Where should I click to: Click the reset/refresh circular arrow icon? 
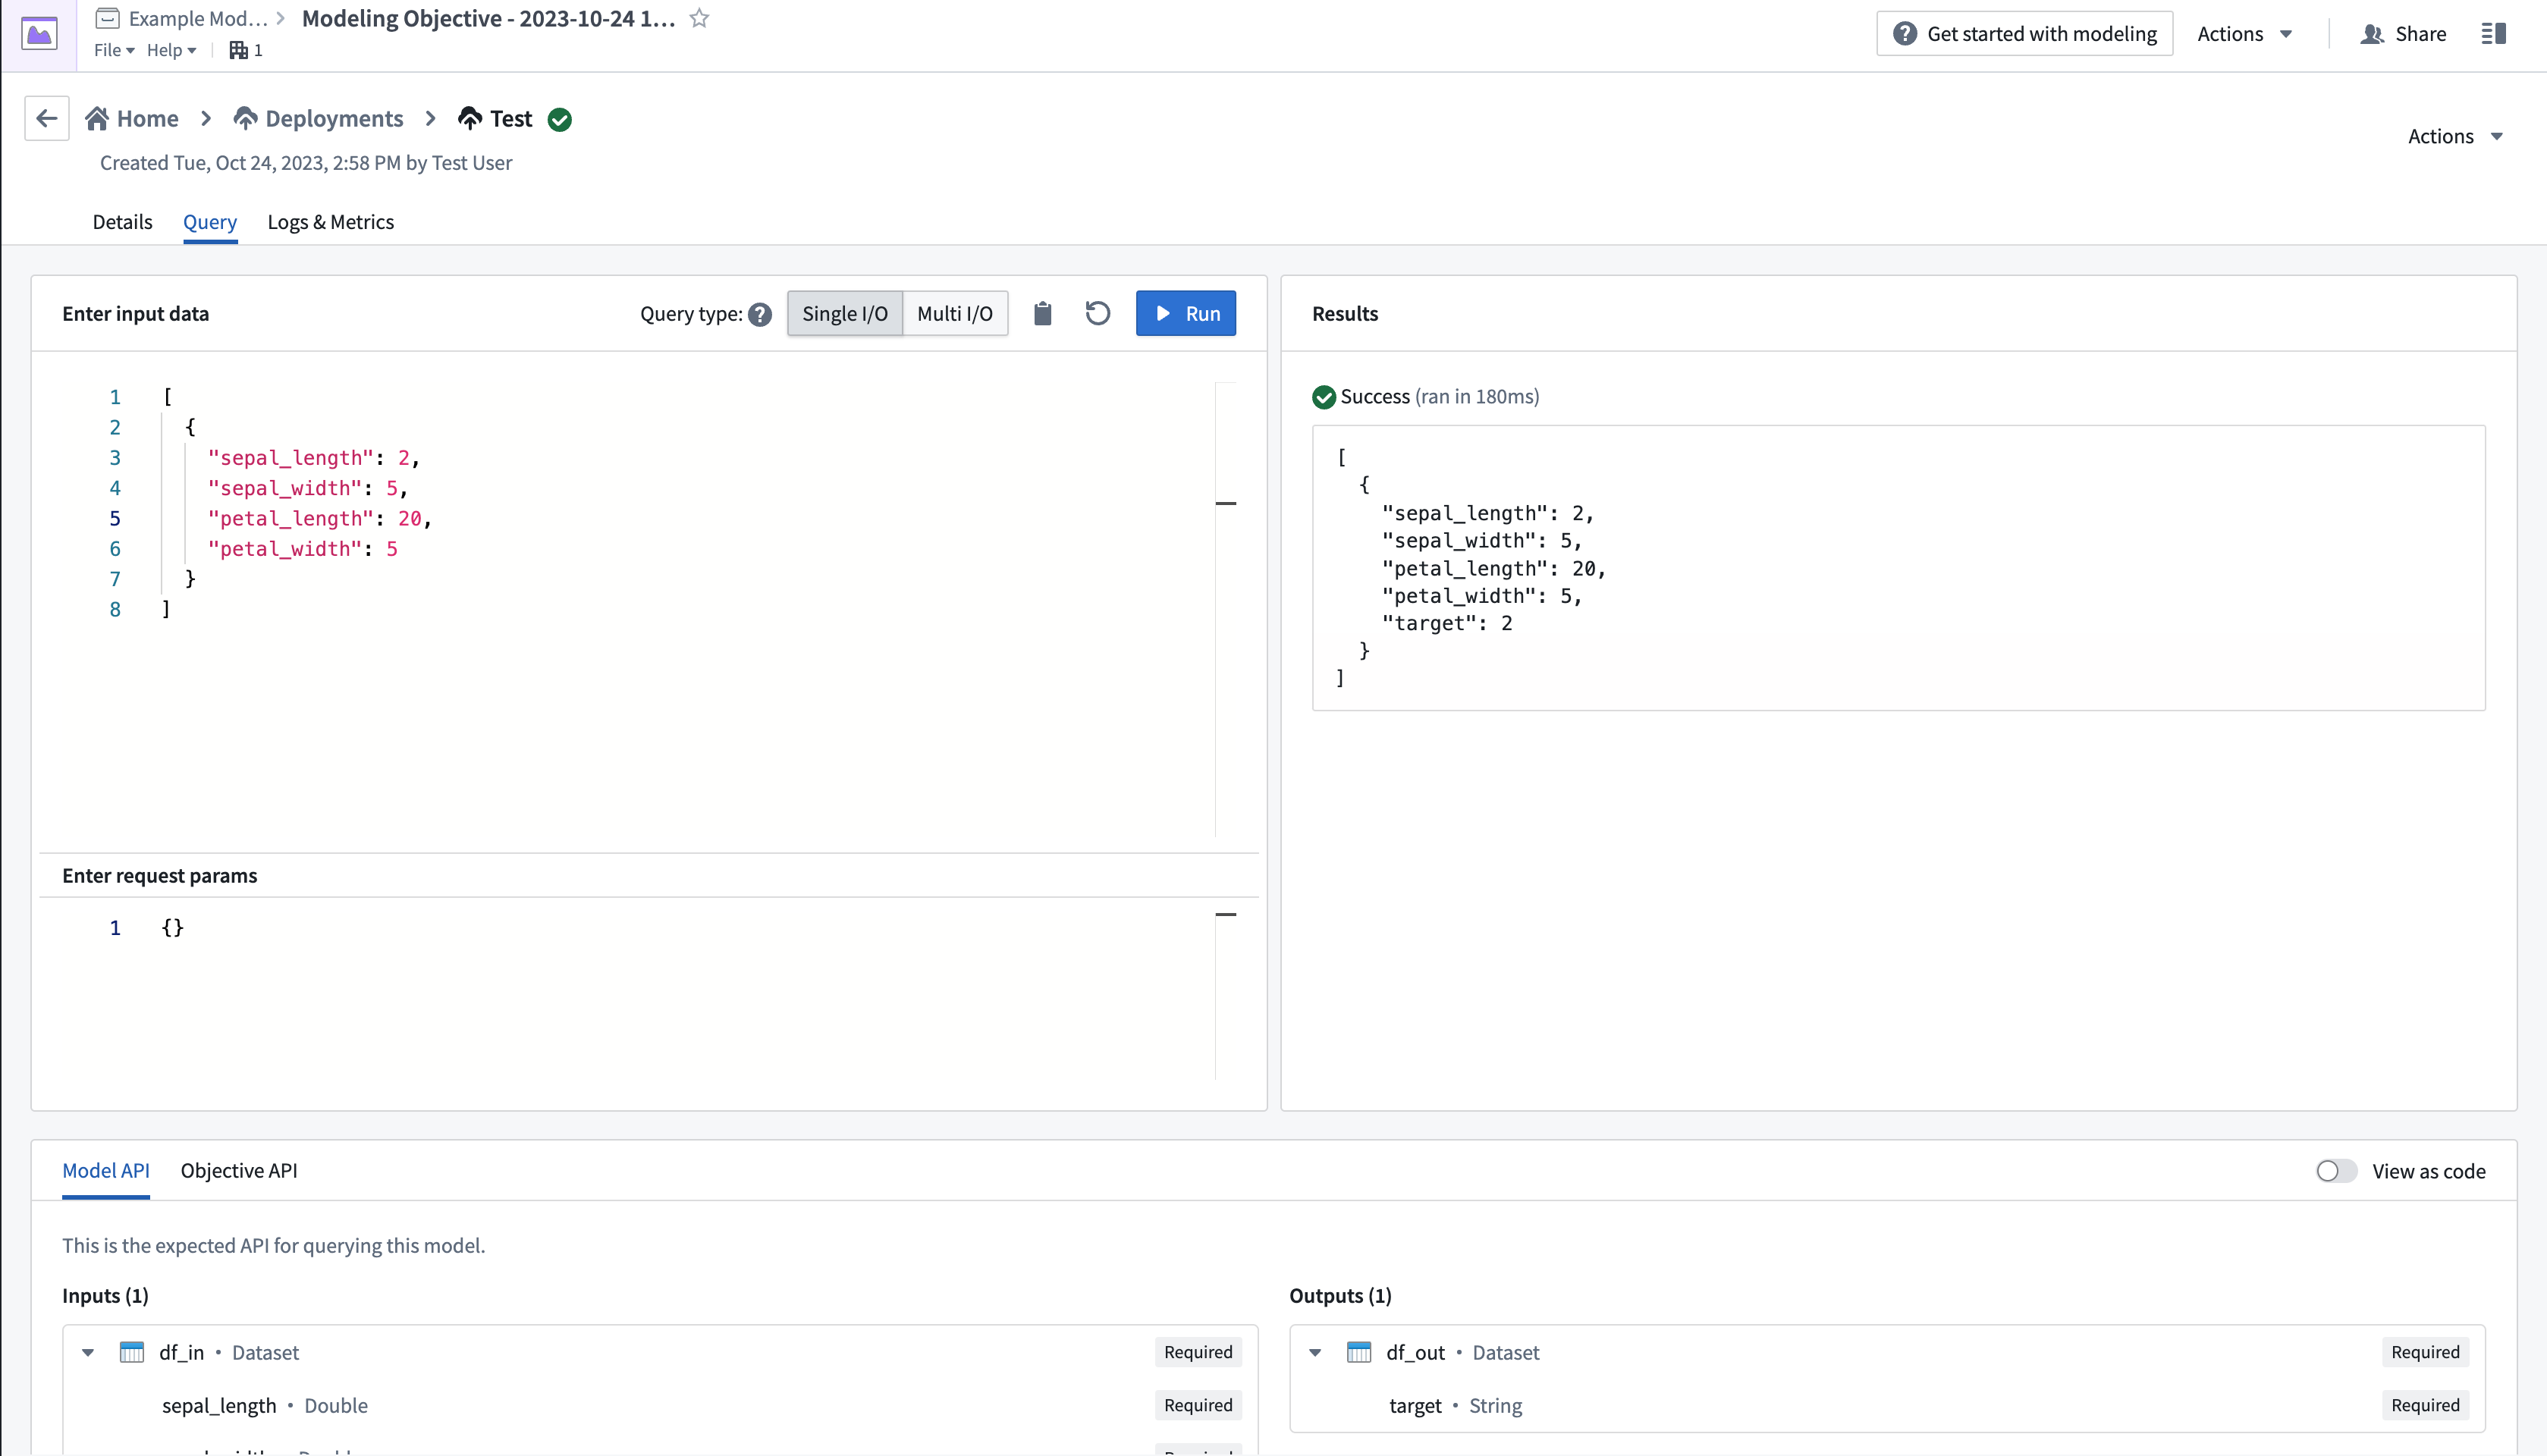[x=1097, y=313]
